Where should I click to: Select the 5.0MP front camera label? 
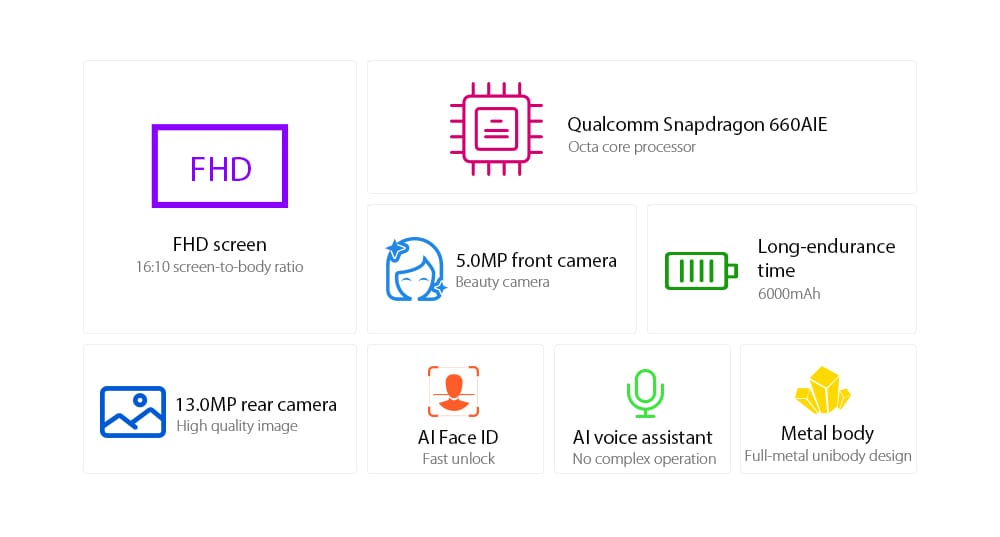536,261
